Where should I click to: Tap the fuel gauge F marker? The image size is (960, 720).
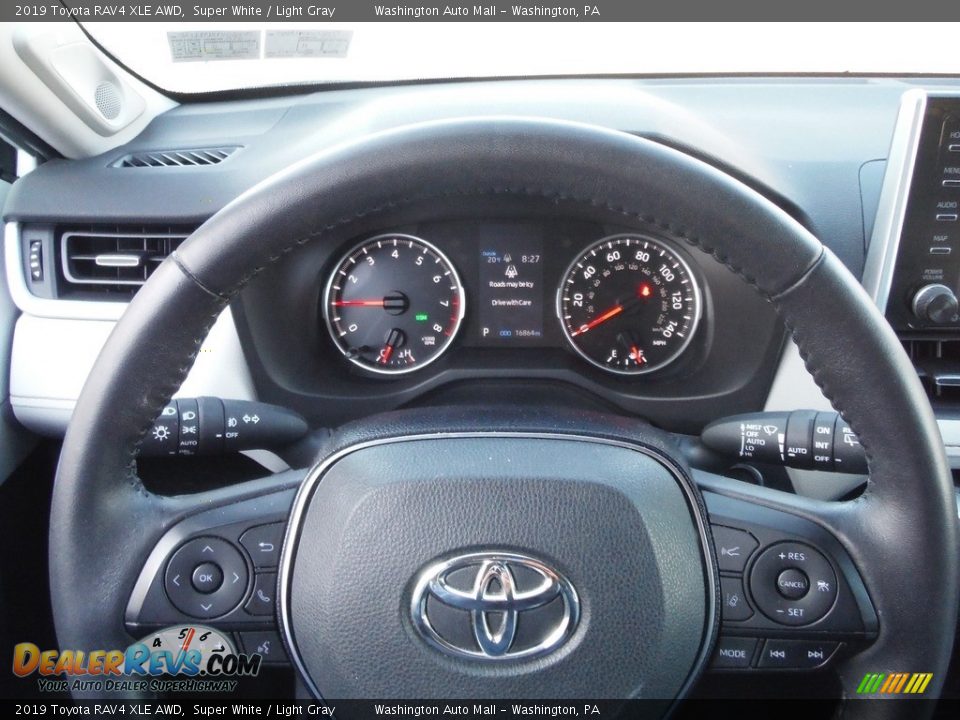coord(640,353)
